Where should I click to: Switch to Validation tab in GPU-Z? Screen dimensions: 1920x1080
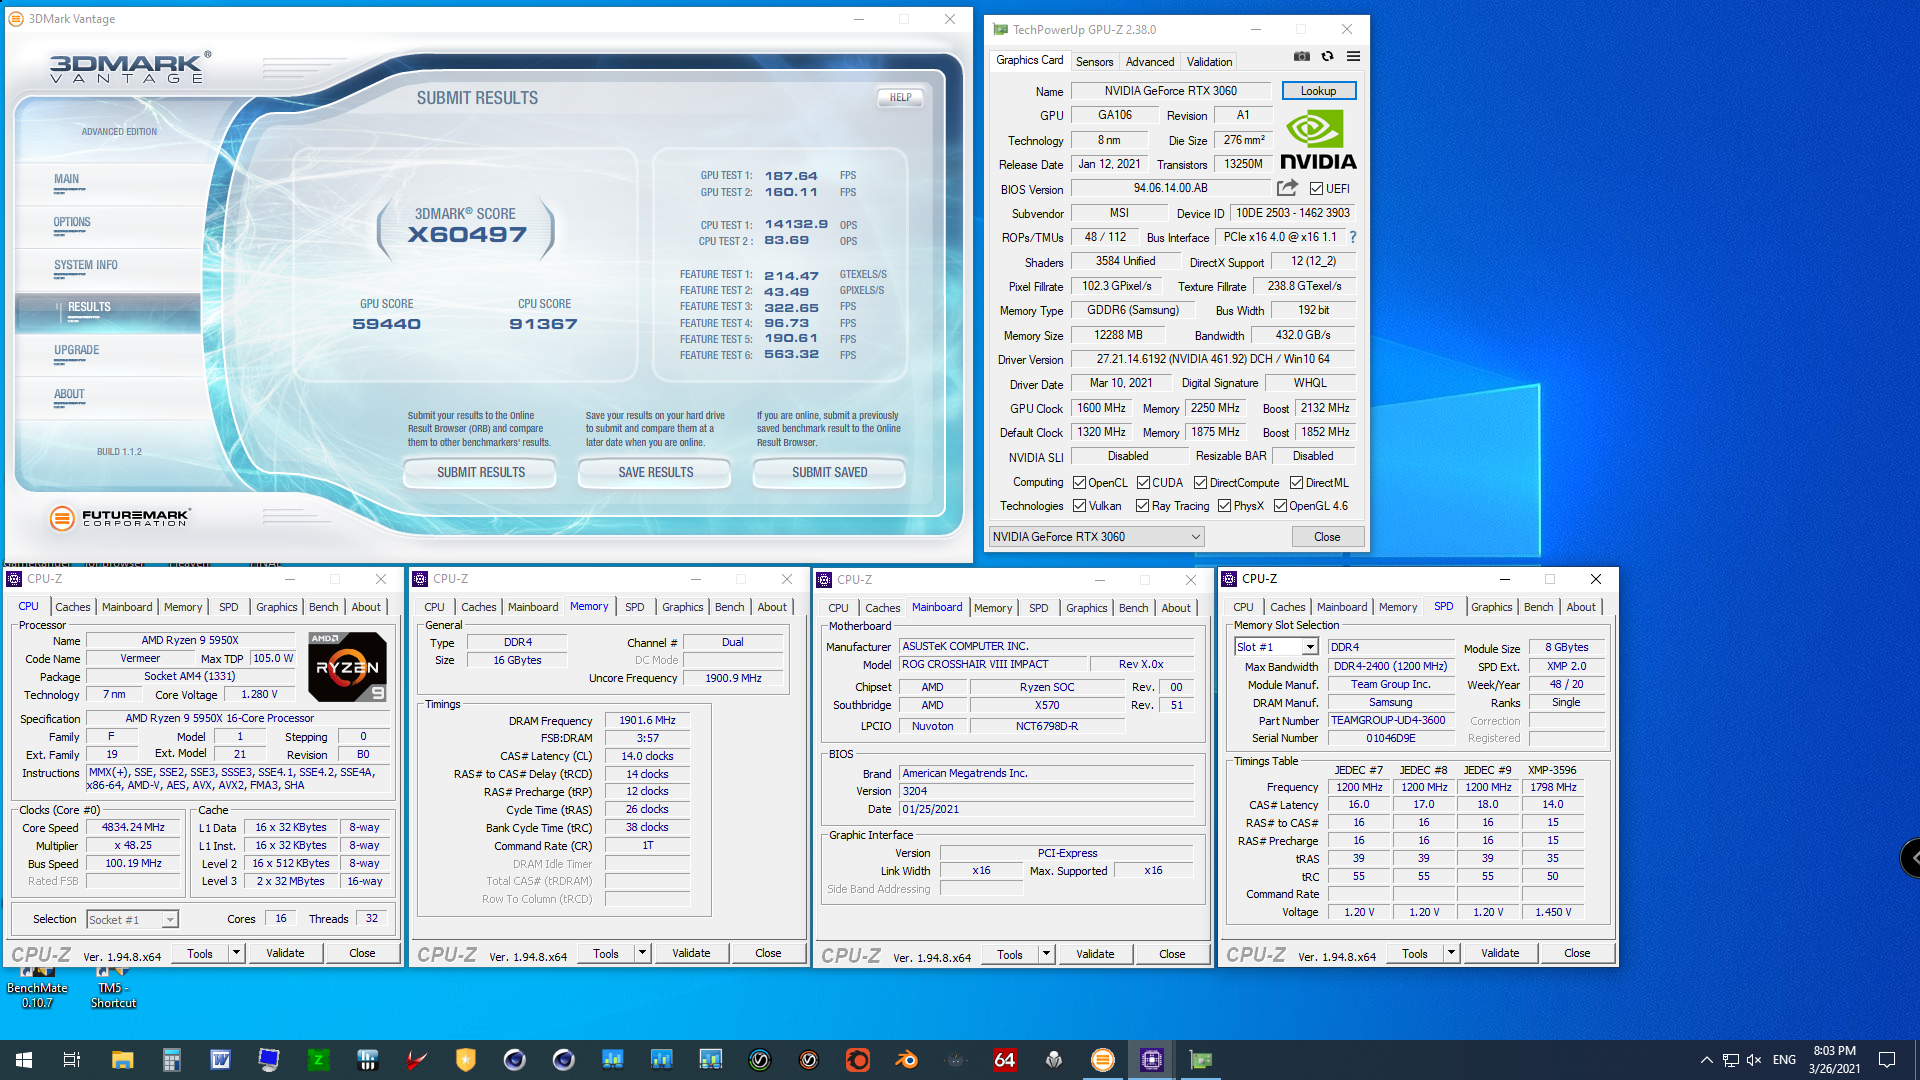point(1209,61)
